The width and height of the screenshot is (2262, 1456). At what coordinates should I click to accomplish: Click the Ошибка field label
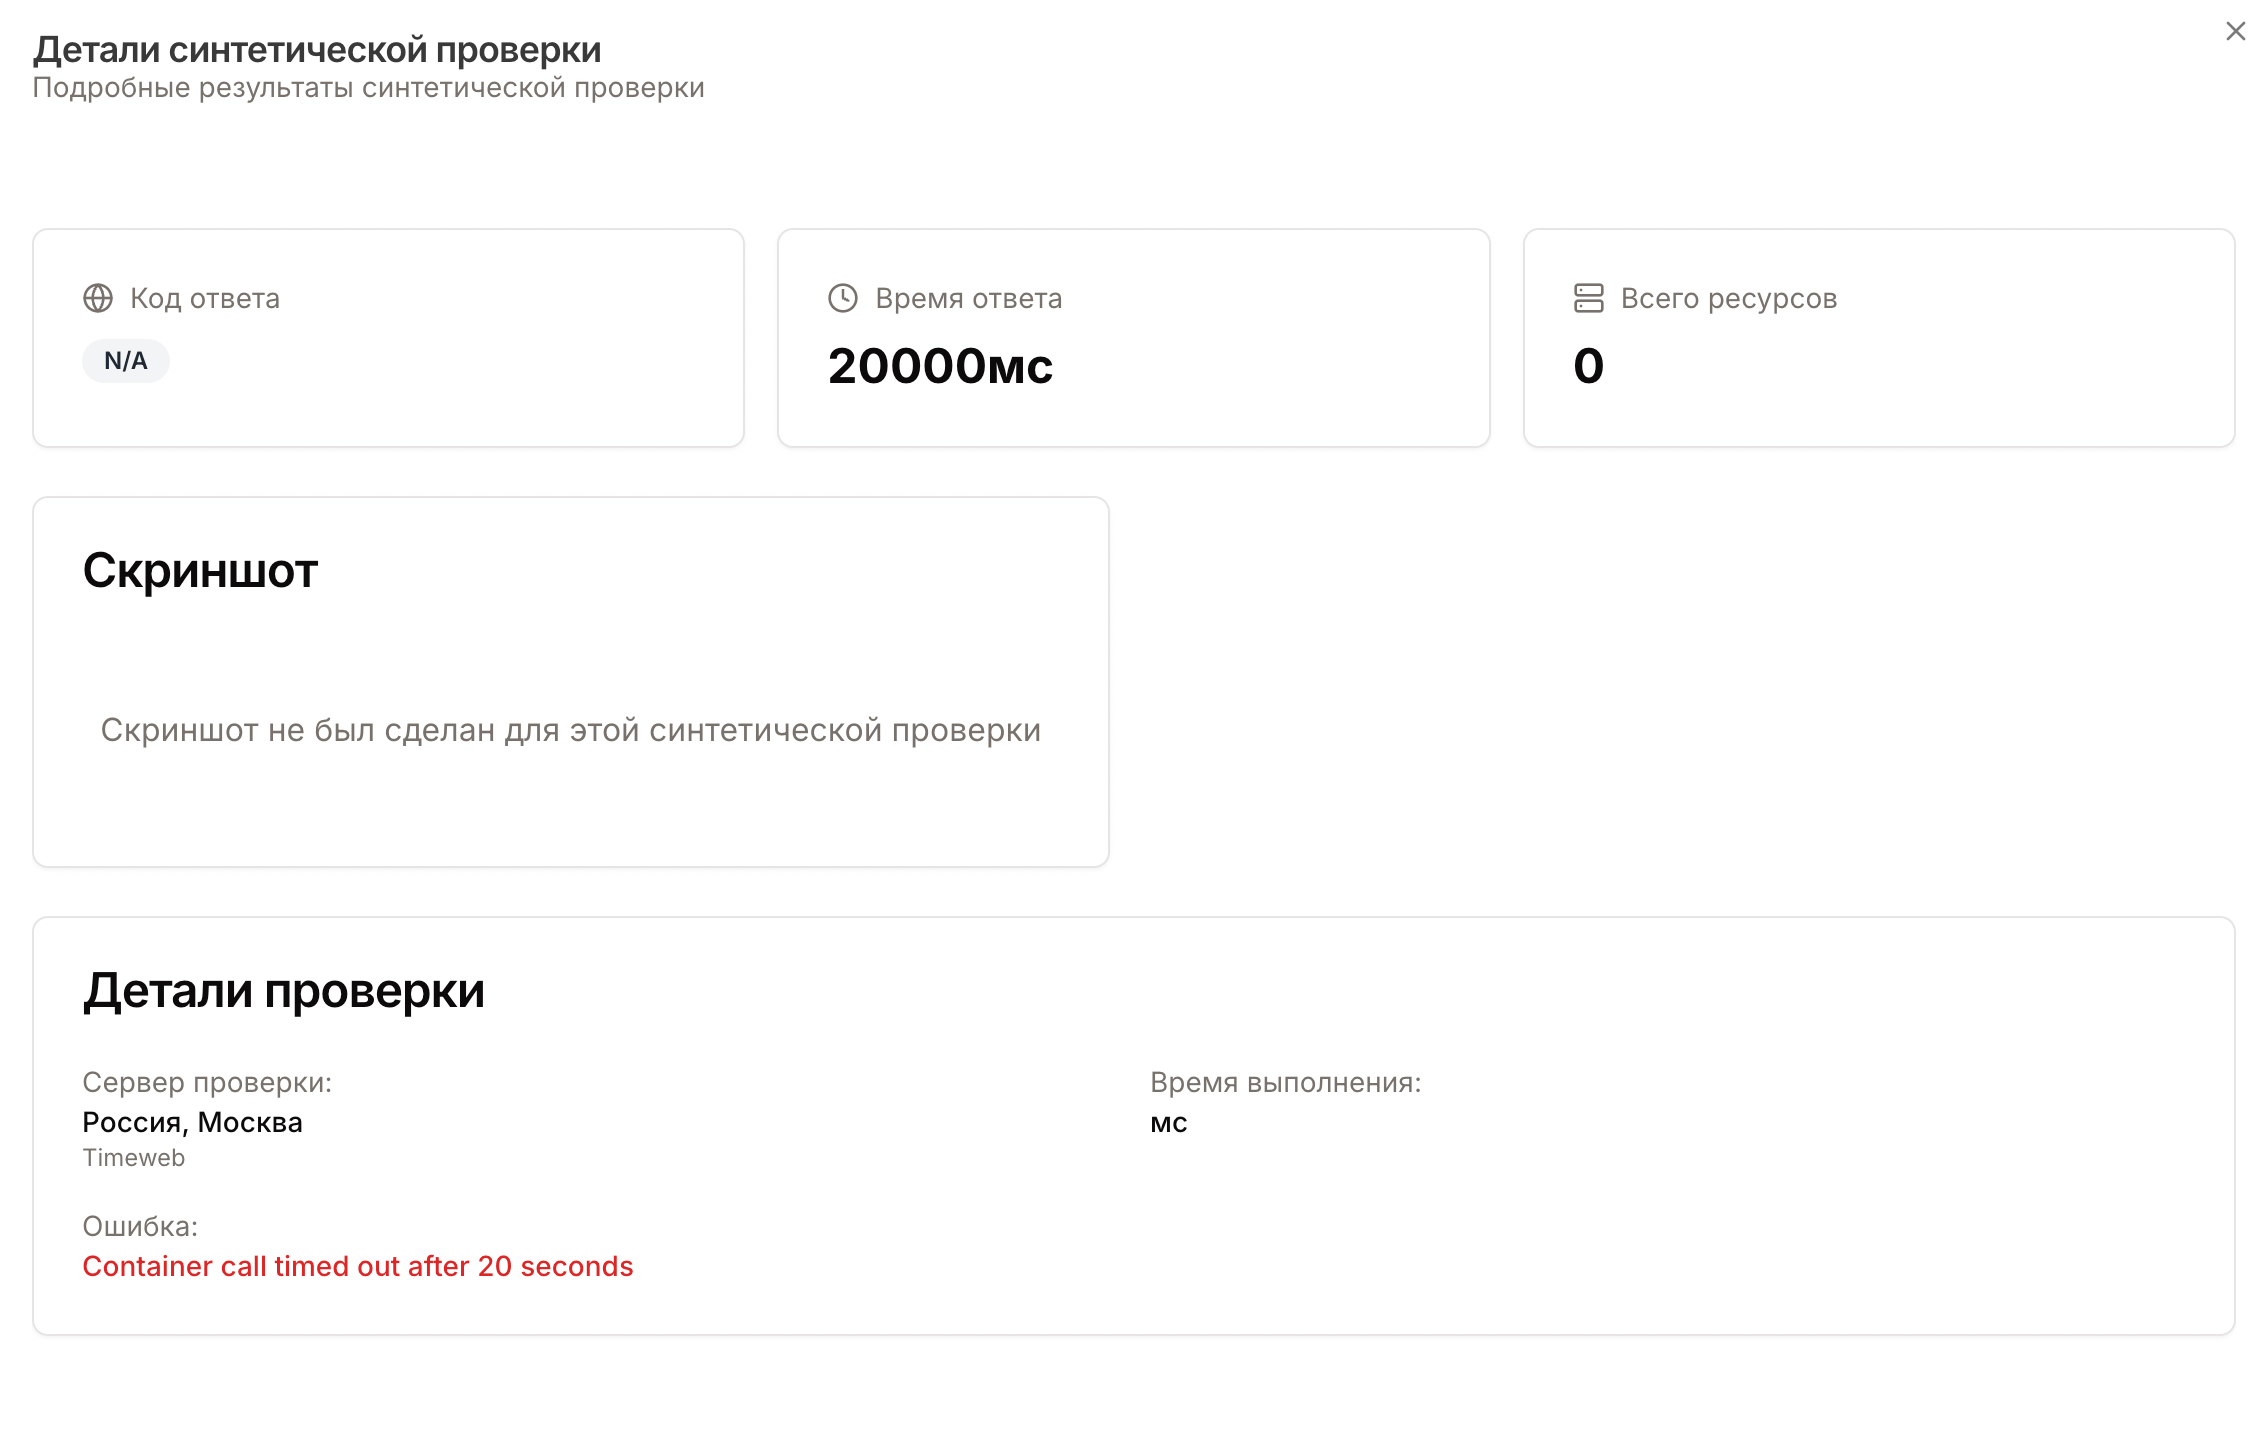140,1226
